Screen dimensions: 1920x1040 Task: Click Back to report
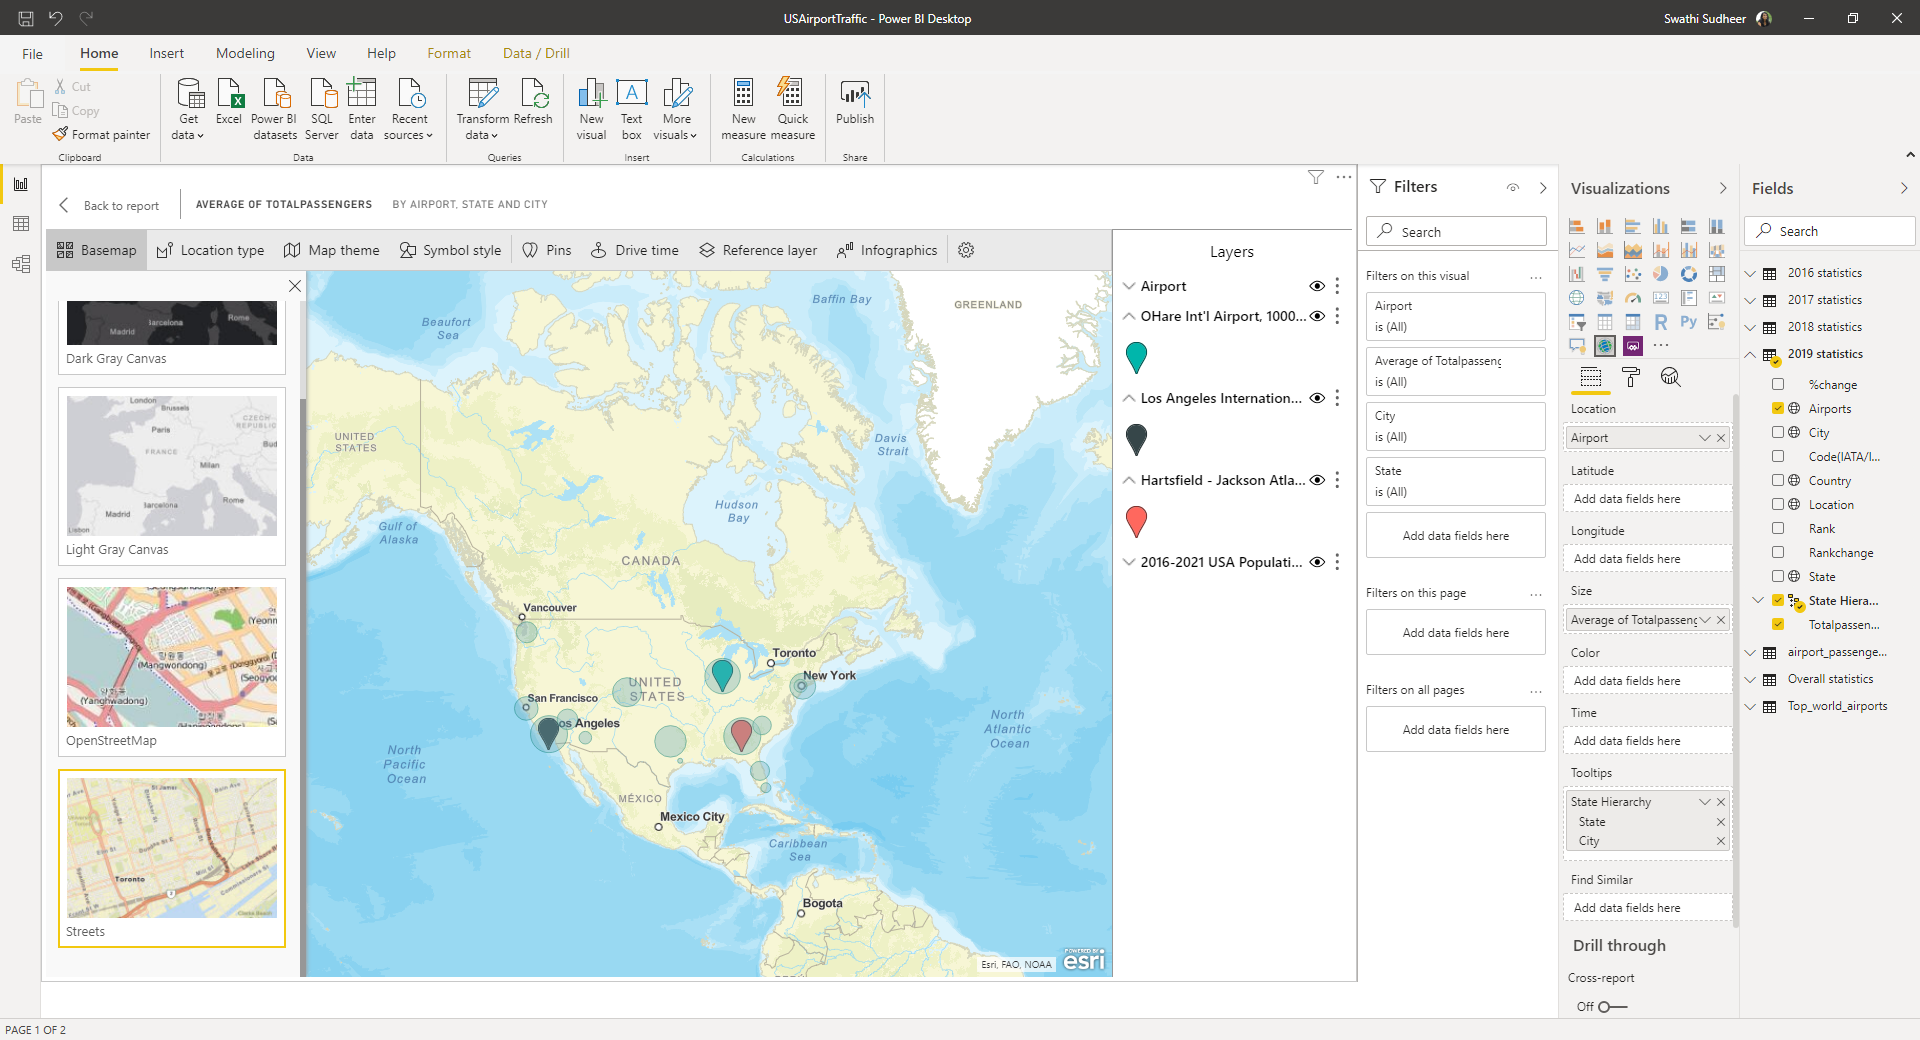(109, 205)
